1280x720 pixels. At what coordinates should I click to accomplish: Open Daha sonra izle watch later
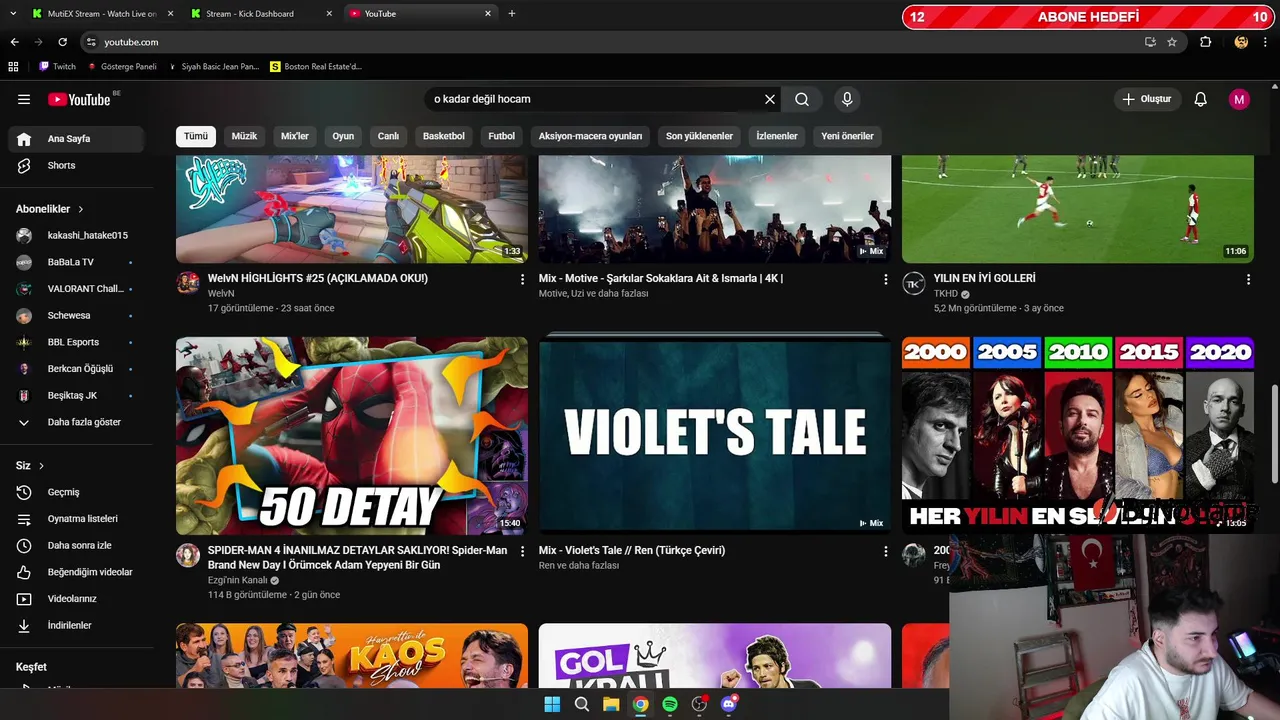(76, 545)
